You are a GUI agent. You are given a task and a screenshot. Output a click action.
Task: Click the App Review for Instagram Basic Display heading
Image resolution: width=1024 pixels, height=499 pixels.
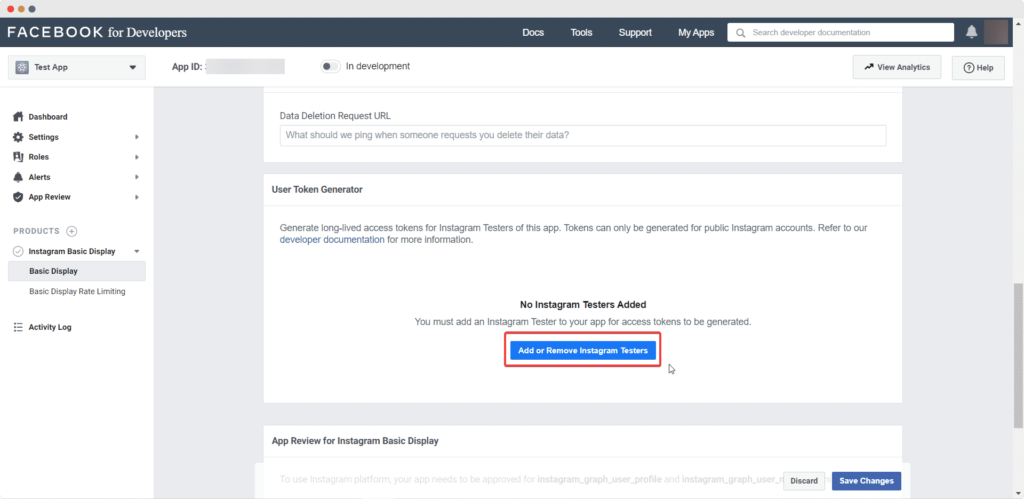355,441
